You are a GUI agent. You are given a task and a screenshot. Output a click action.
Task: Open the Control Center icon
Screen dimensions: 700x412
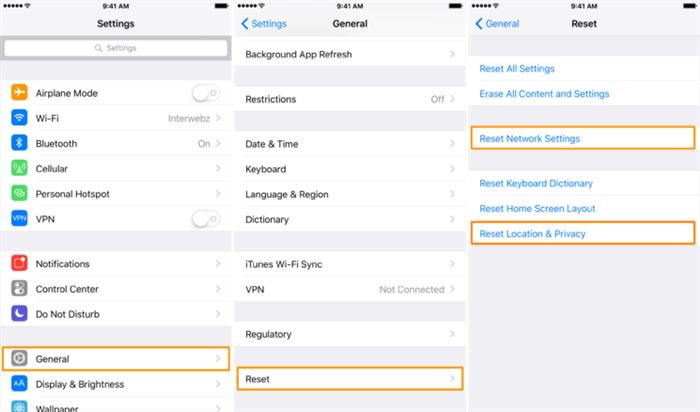click(19, 289)
